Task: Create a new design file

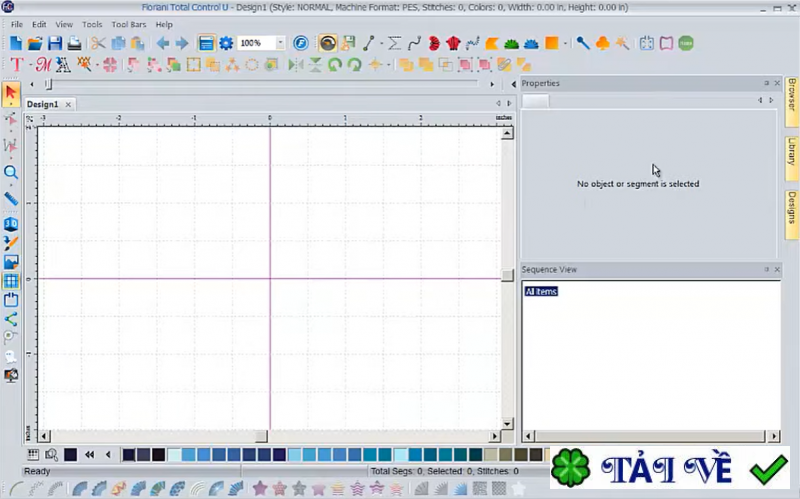Action: point(16,43)
